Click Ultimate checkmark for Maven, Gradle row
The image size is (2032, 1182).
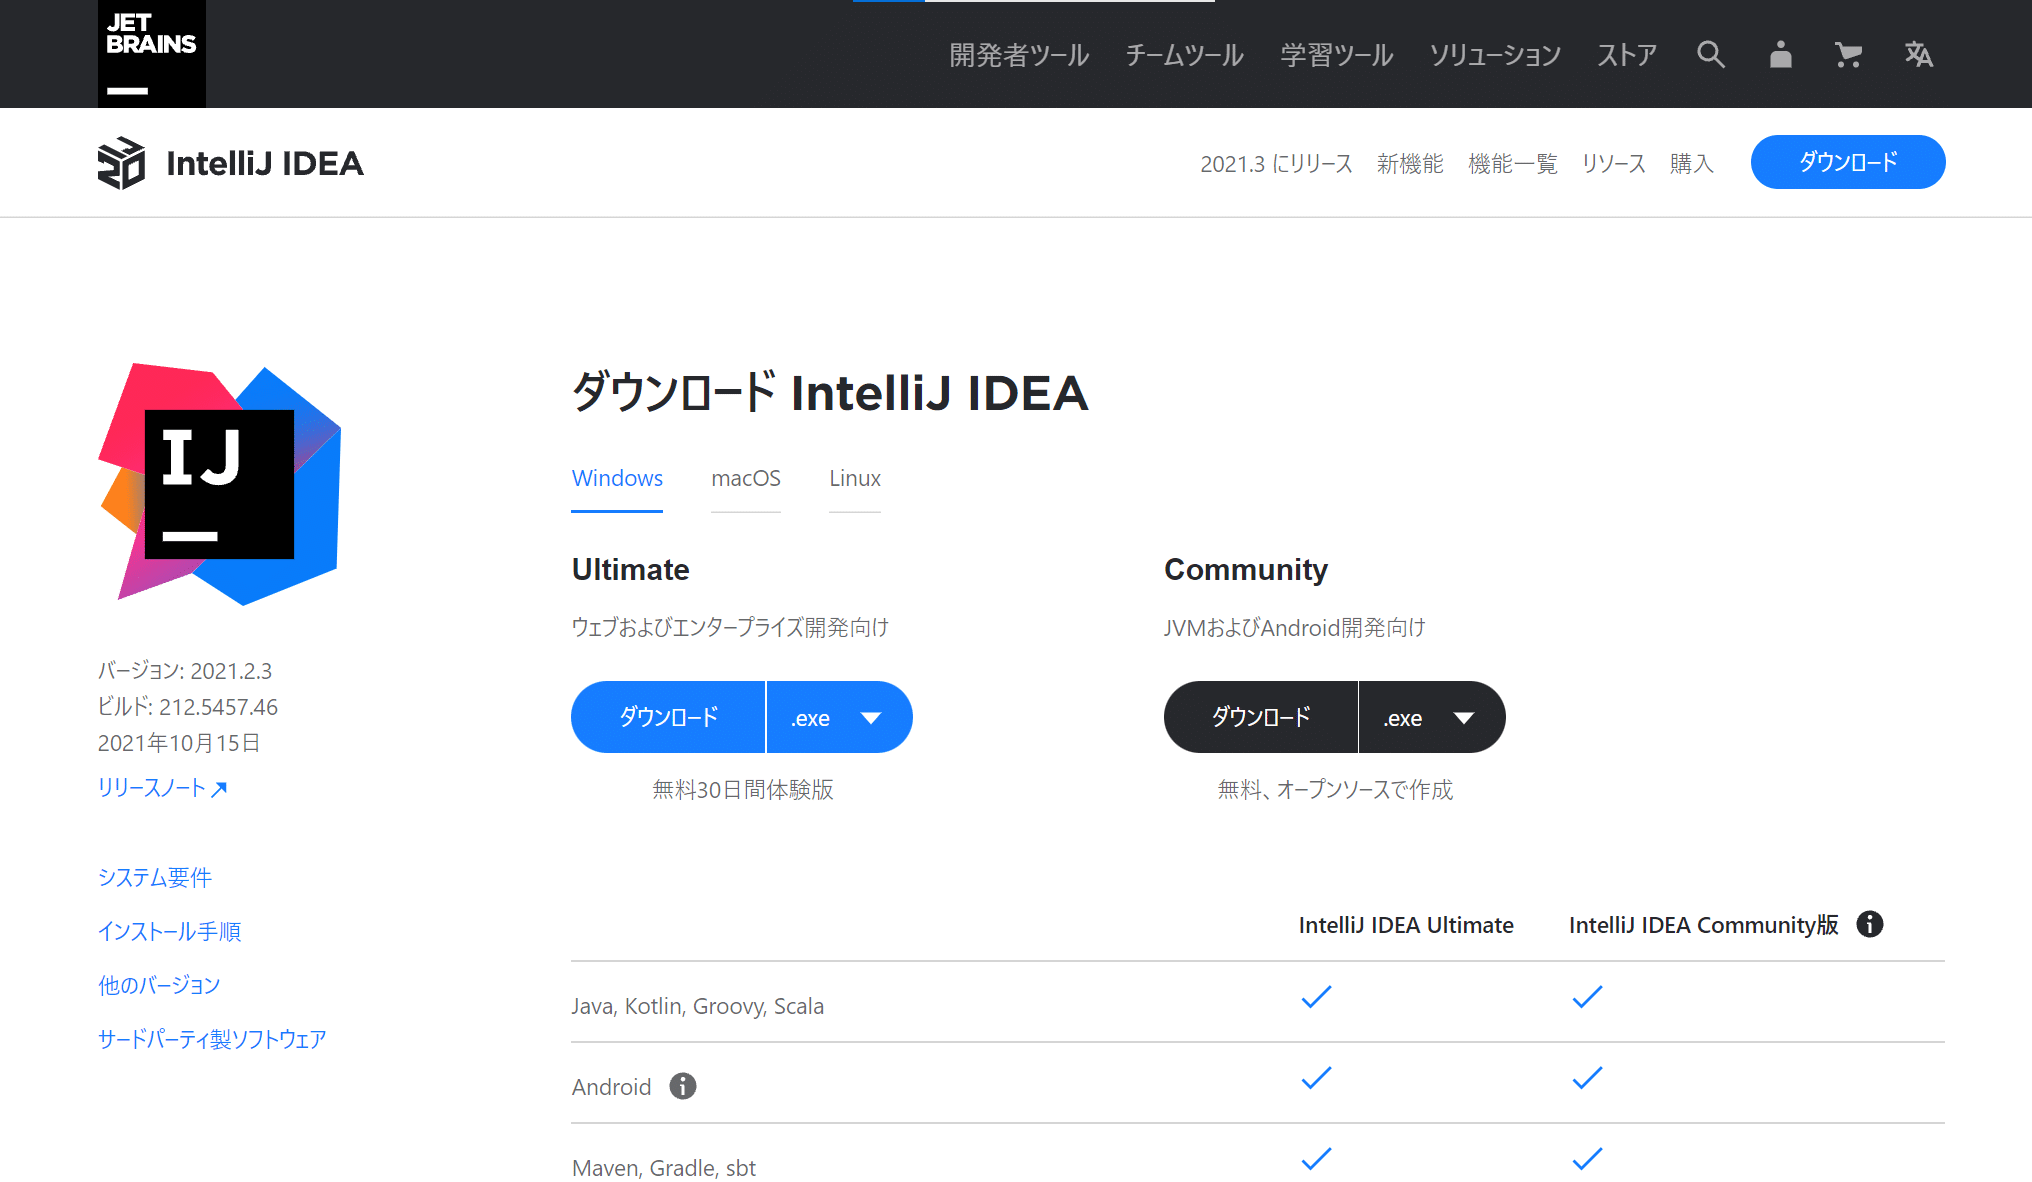tap(1316, 1159)
